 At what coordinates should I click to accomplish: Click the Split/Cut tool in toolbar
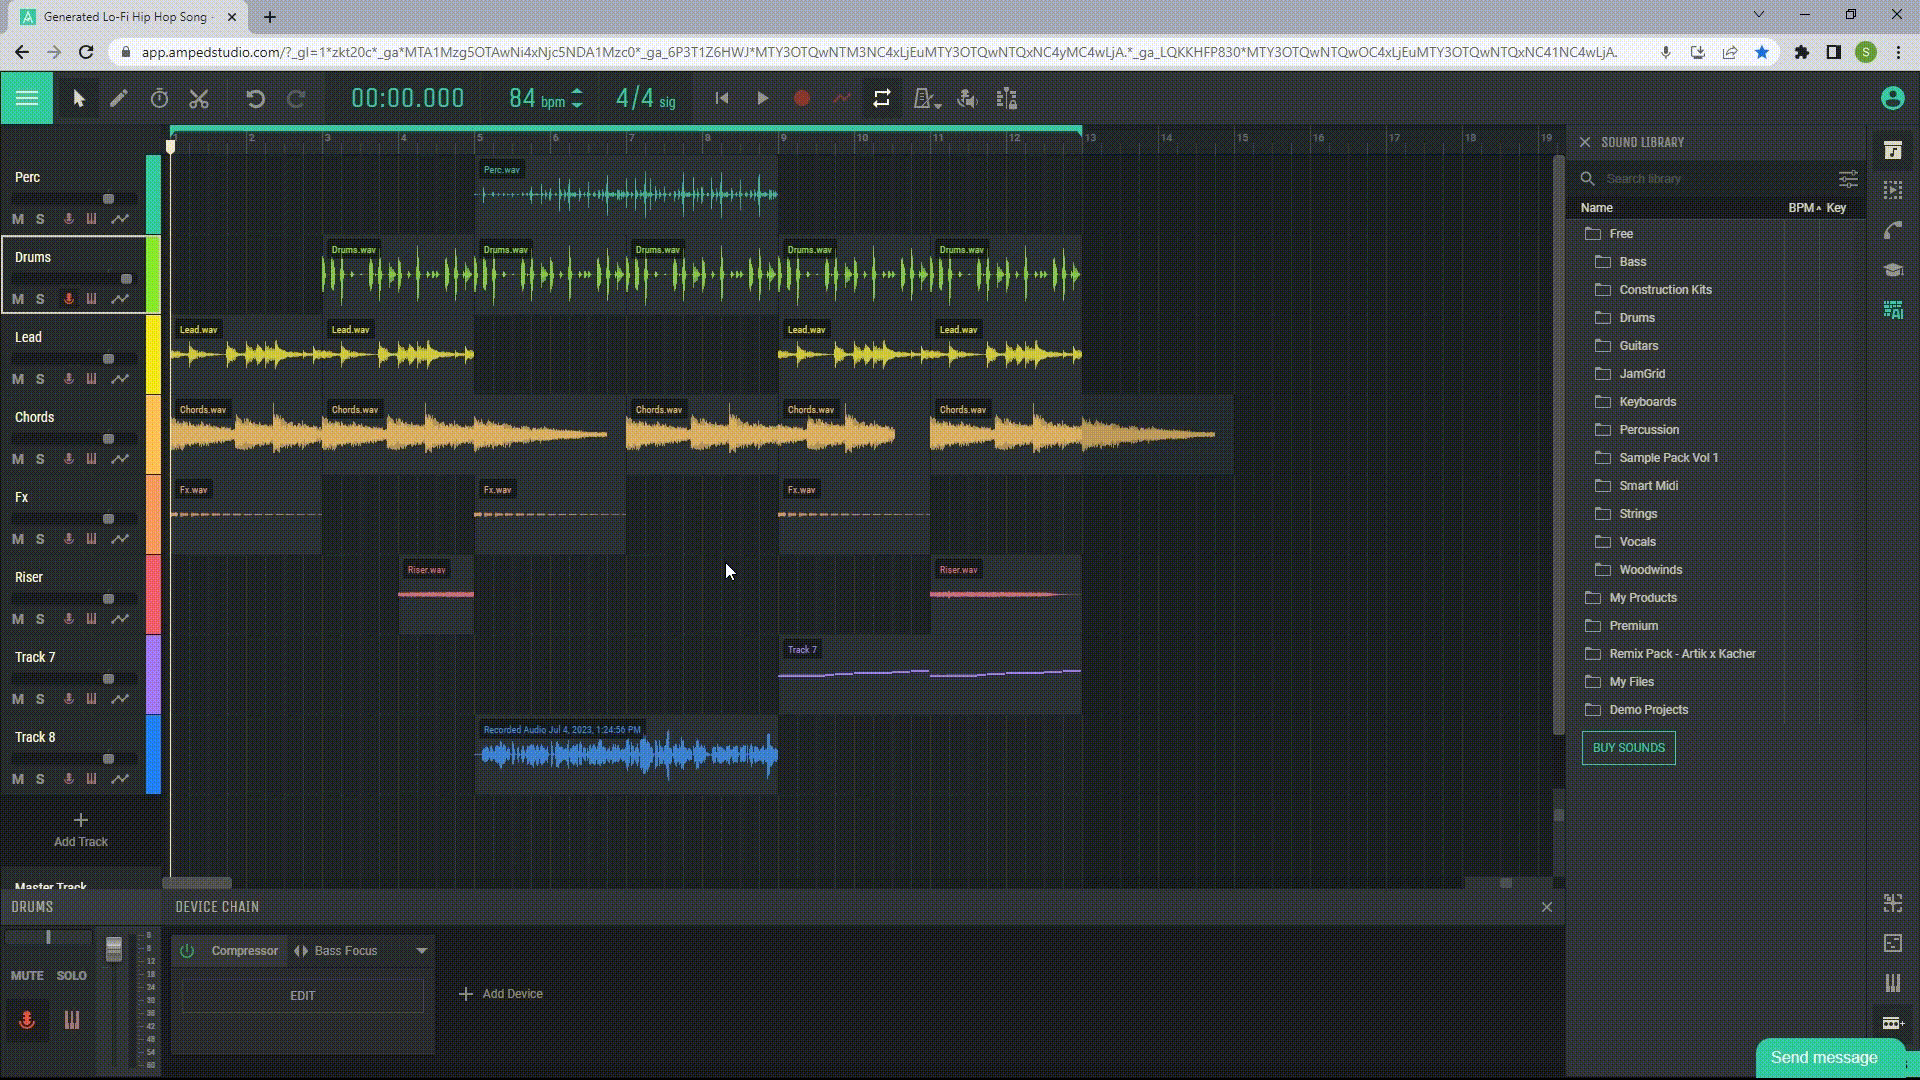pos(199,99)
